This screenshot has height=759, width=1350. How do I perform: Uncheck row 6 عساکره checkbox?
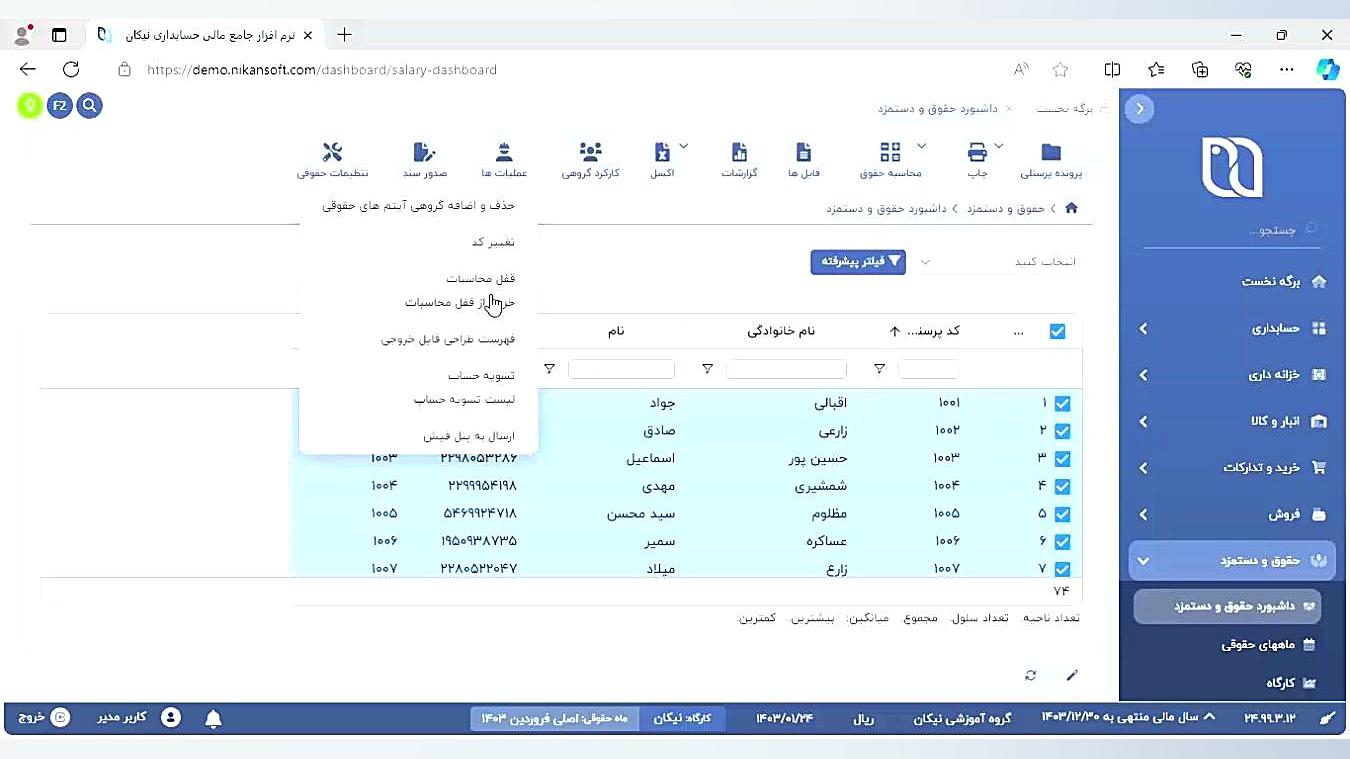[1062, 542]
